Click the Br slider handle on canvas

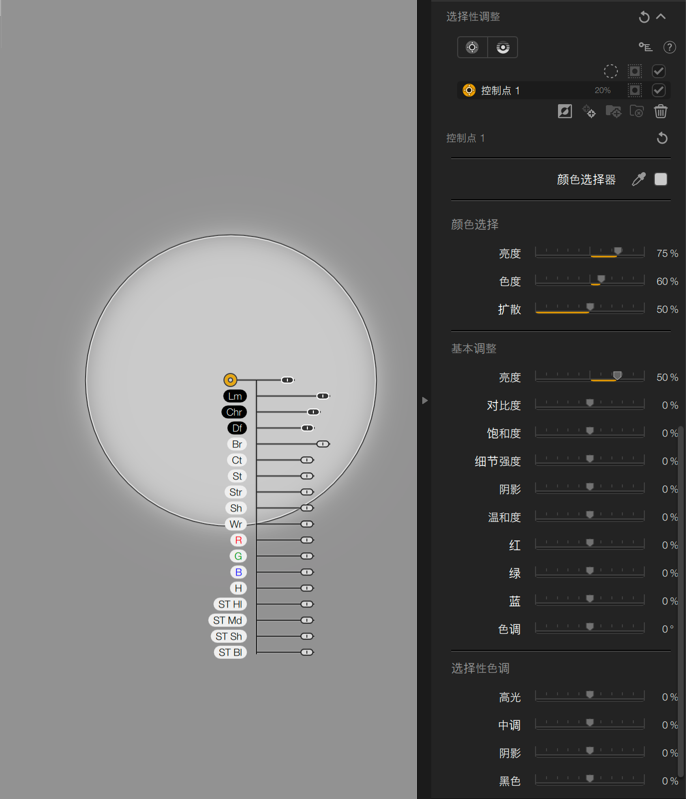[x=323, y=444]
